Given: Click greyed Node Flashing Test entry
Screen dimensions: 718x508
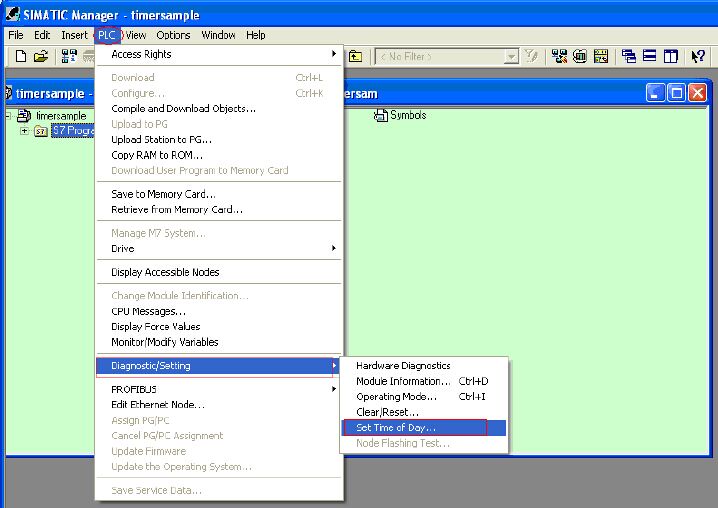Looking at the screenshot, I should point(424,443).
